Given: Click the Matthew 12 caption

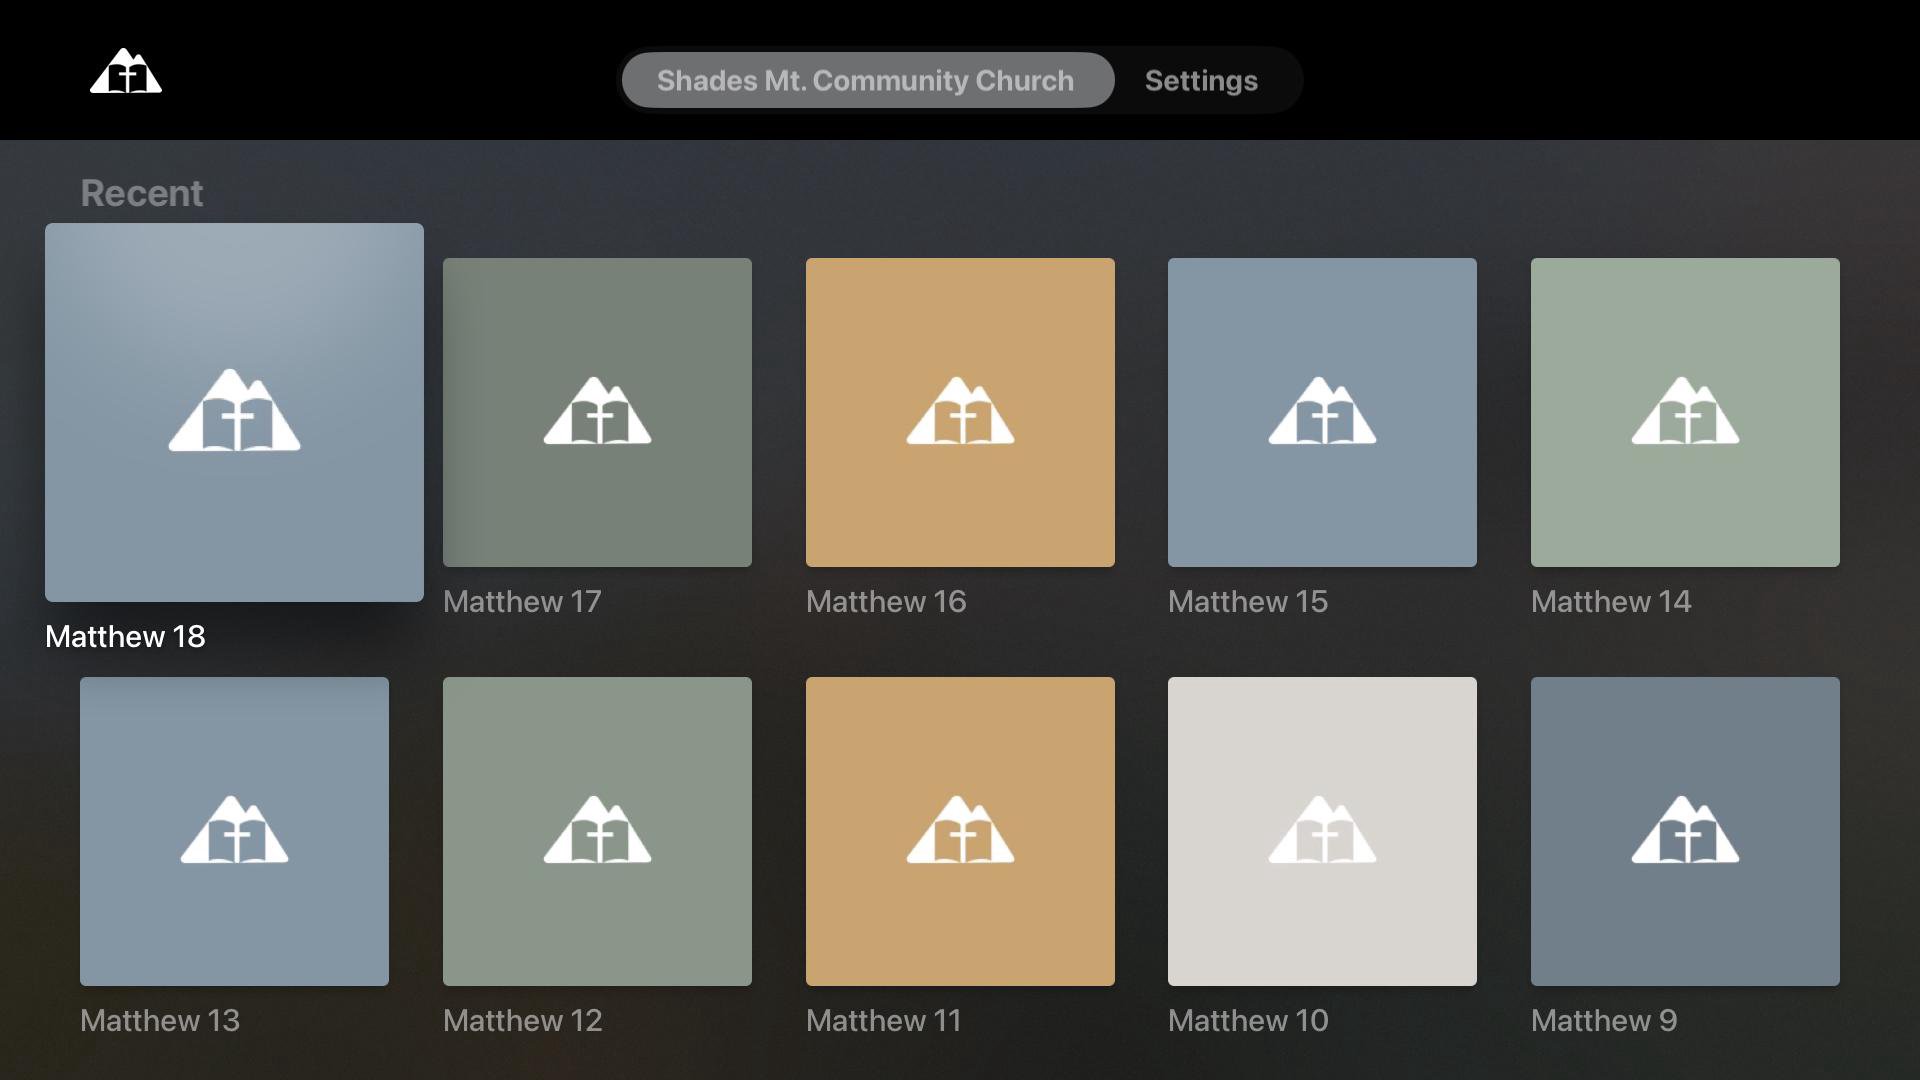Looking at the screenshot, I should pyautogui.click(x=522, y=1021).
